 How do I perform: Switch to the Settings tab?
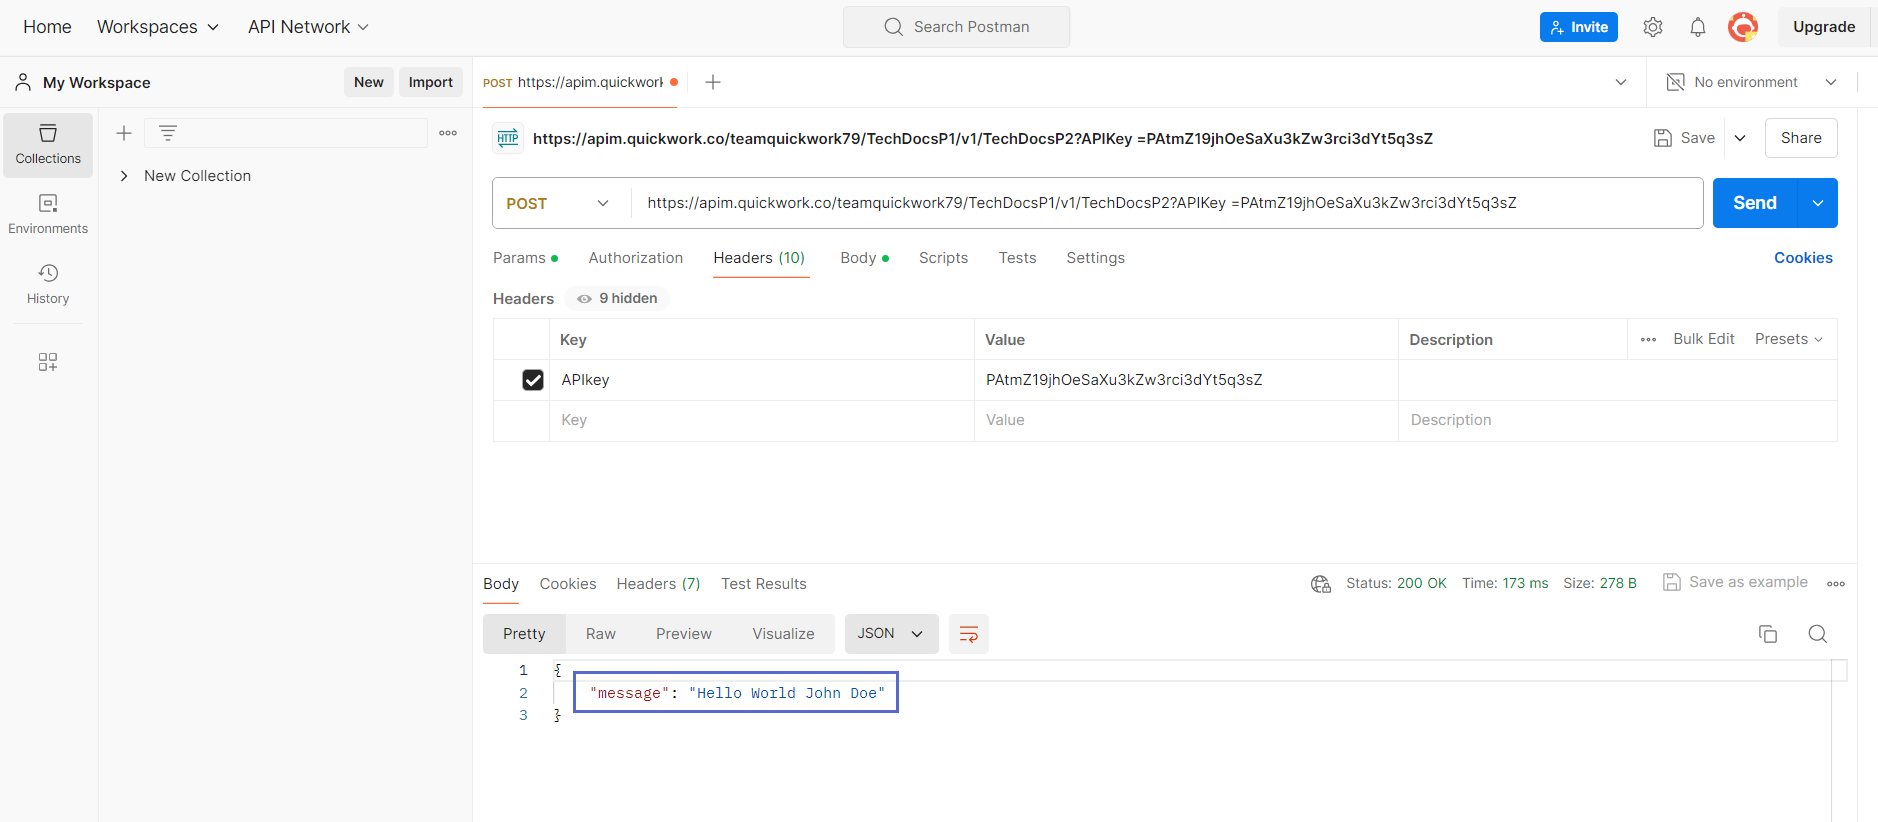click(1095, 258)
